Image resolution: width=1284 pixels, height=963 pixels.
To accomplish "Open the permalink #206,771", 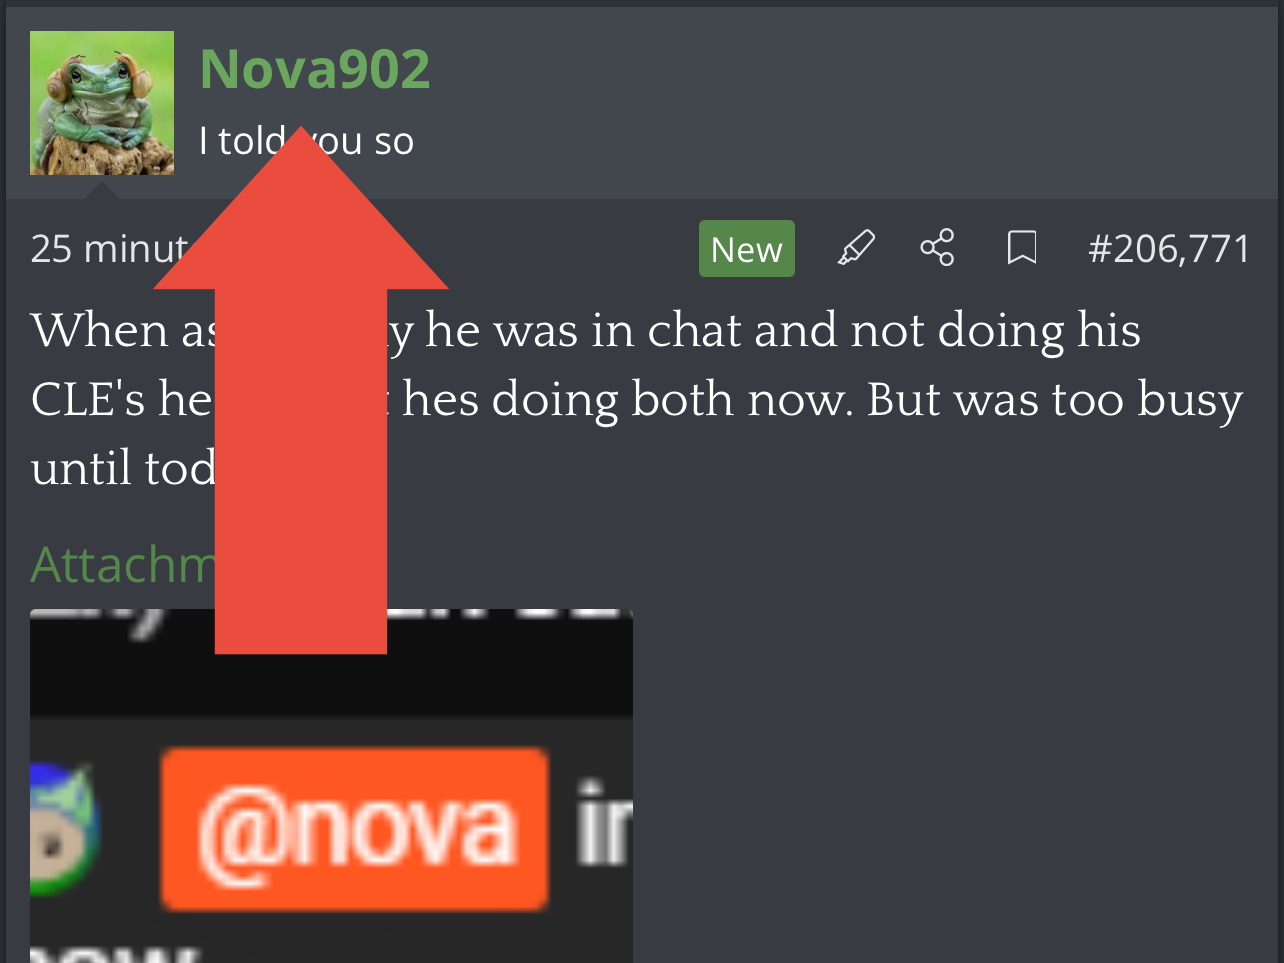I will [x=1169, y=248].
